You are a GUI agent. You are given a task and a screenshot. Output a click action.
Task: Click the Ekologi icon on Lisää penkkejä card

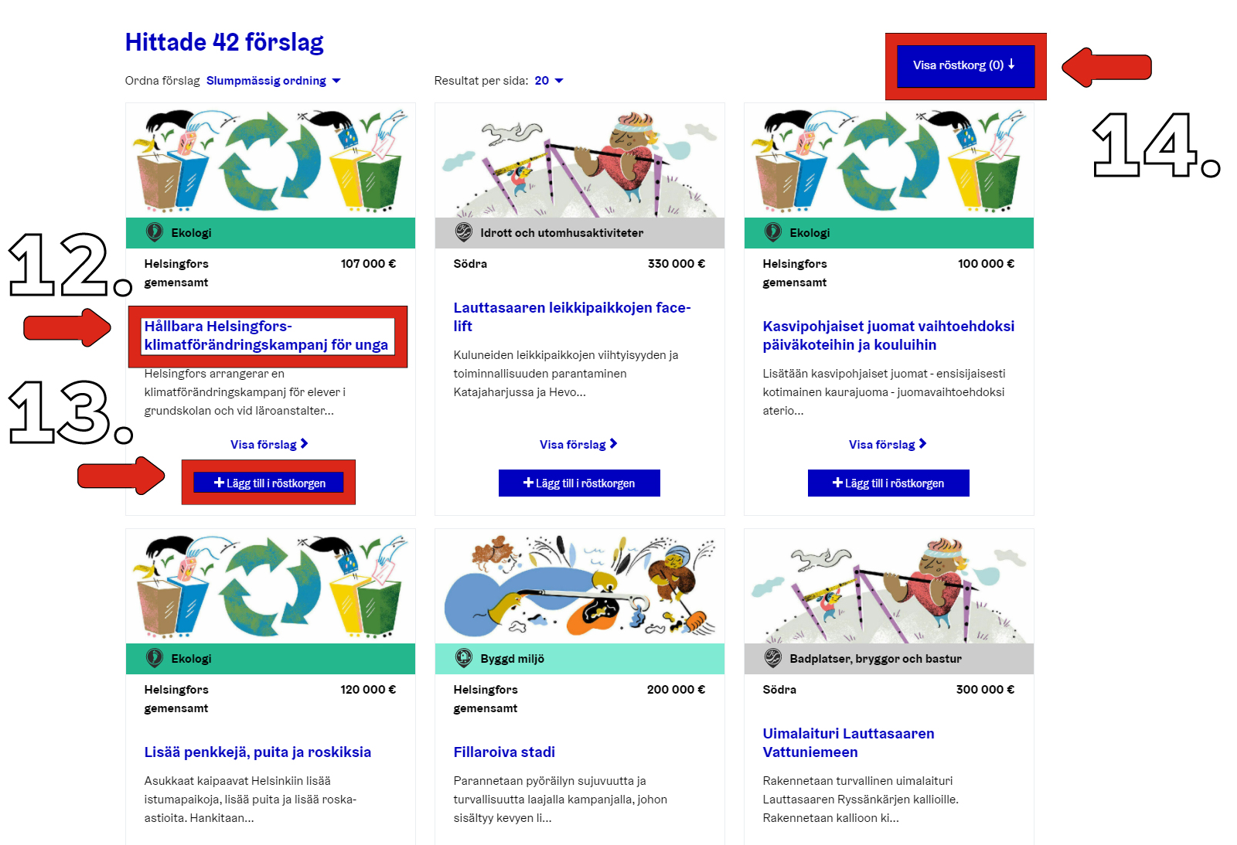pos(154,659)
